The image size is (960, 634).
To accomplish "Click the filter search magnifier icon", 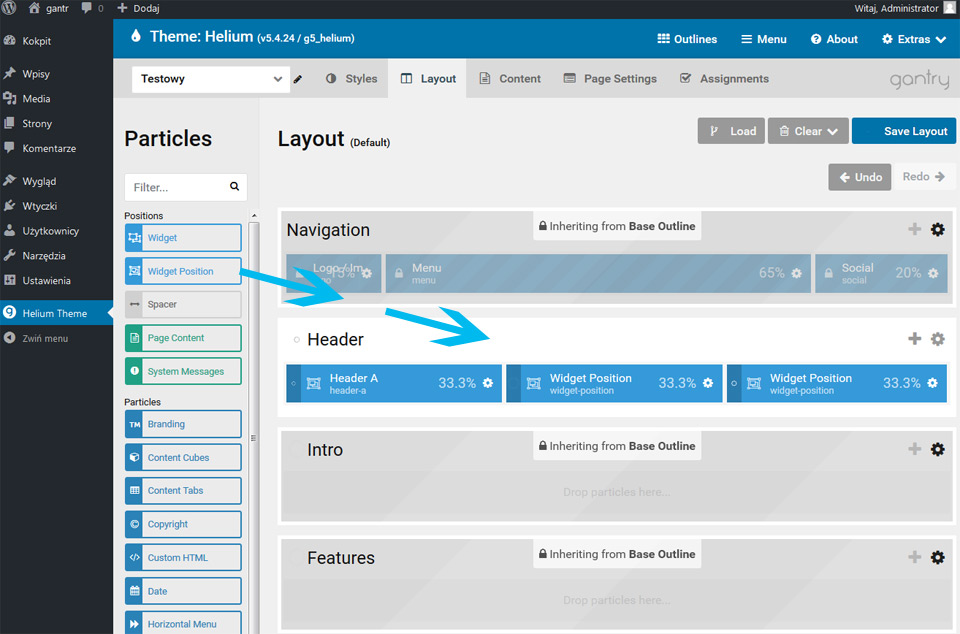I will point(234,186).
